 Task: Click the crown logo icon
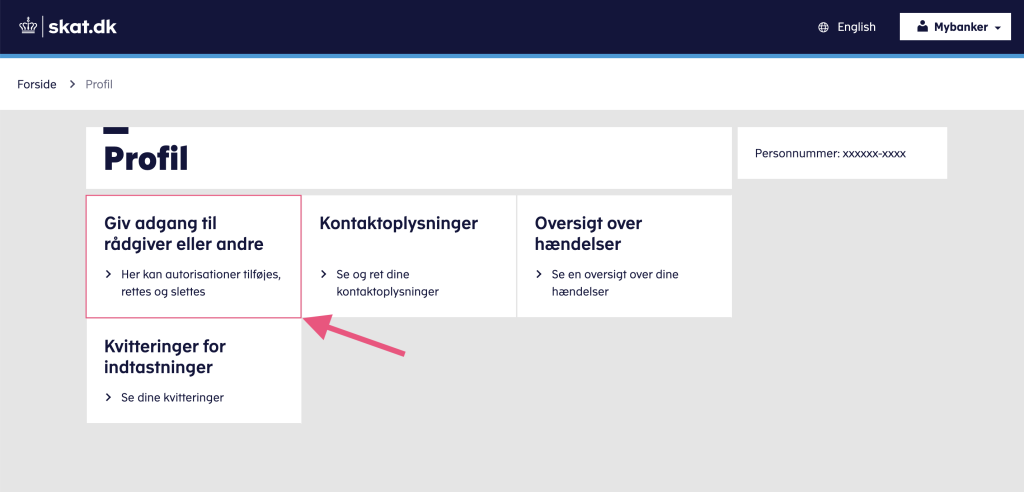pos(27,27)
